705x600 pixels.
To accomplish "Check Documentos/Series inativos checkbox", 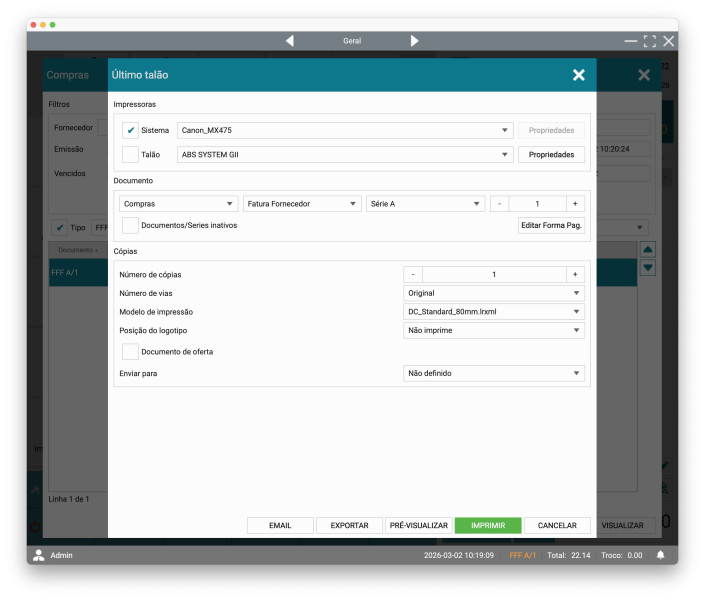I will tap(130, 225).
